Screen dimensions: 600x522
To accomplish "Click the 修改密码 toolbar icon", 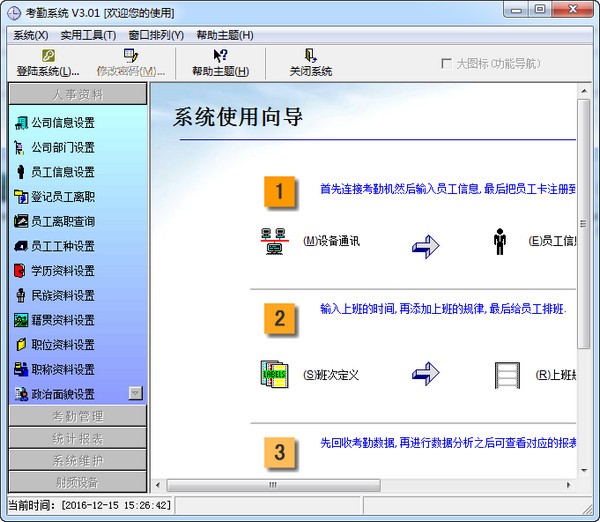I will [131, 55].
